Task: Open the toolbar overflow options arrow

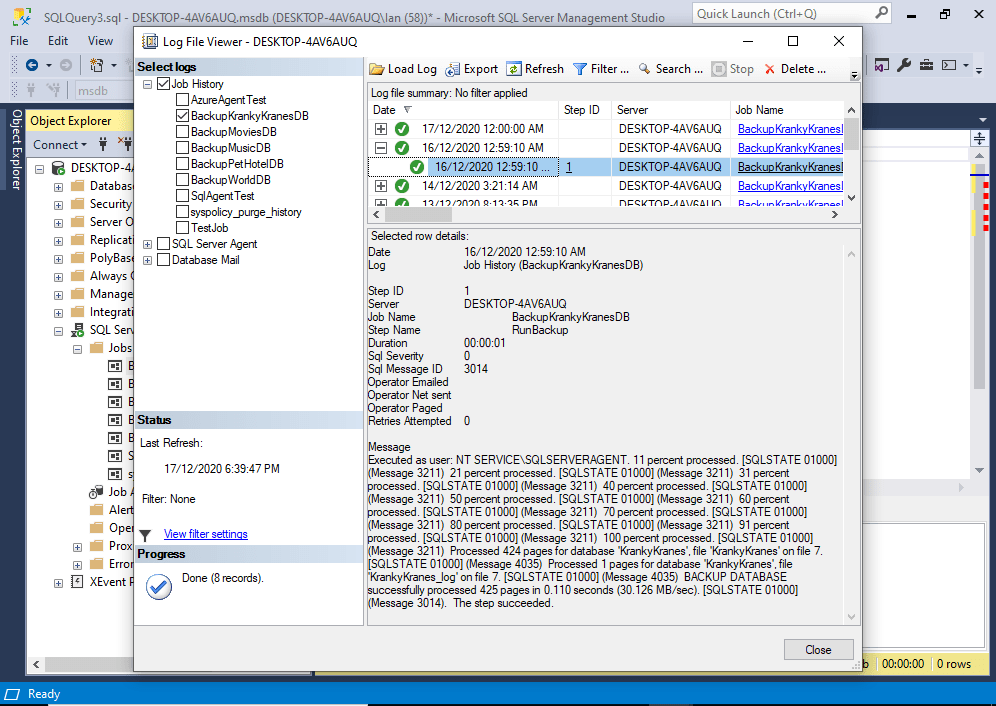Action: (854, 74)
